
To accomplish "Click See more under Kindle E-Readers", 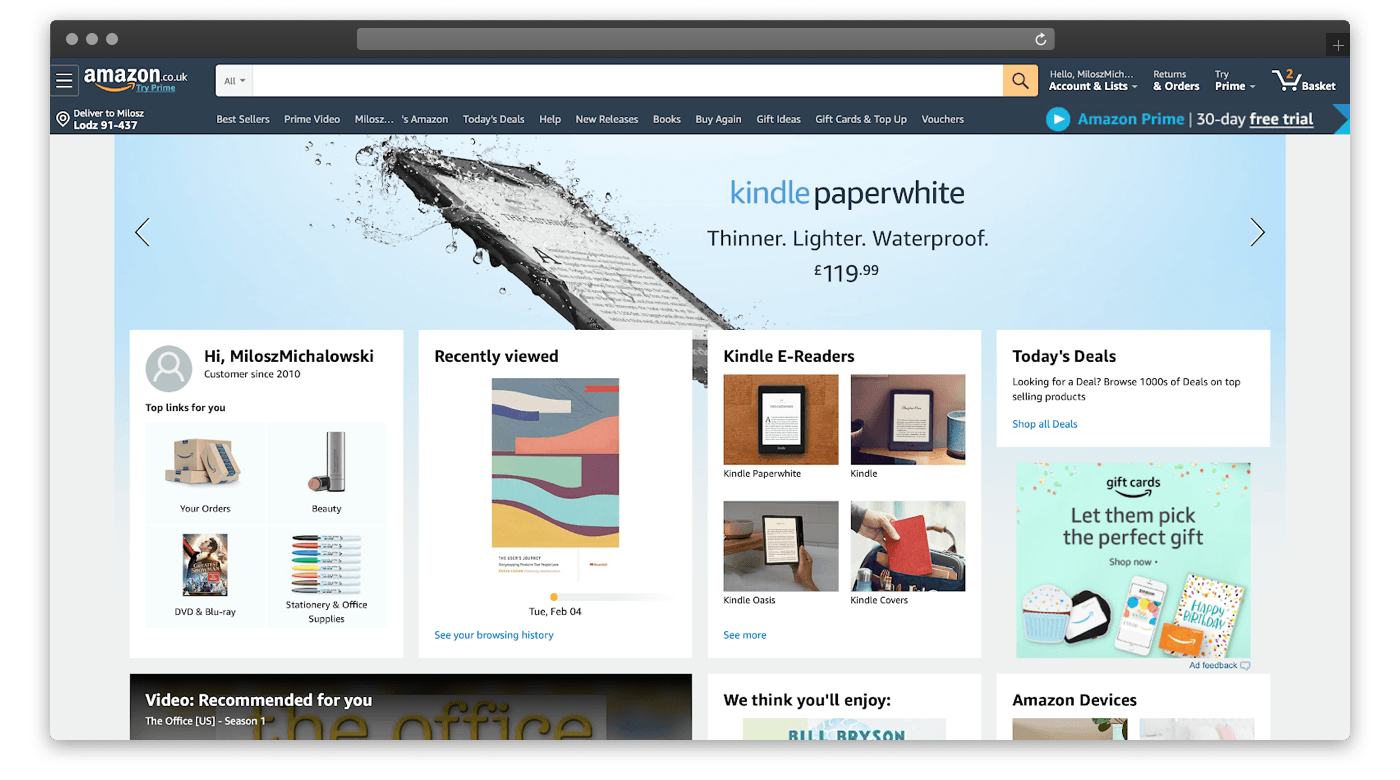I will point(745,635).
